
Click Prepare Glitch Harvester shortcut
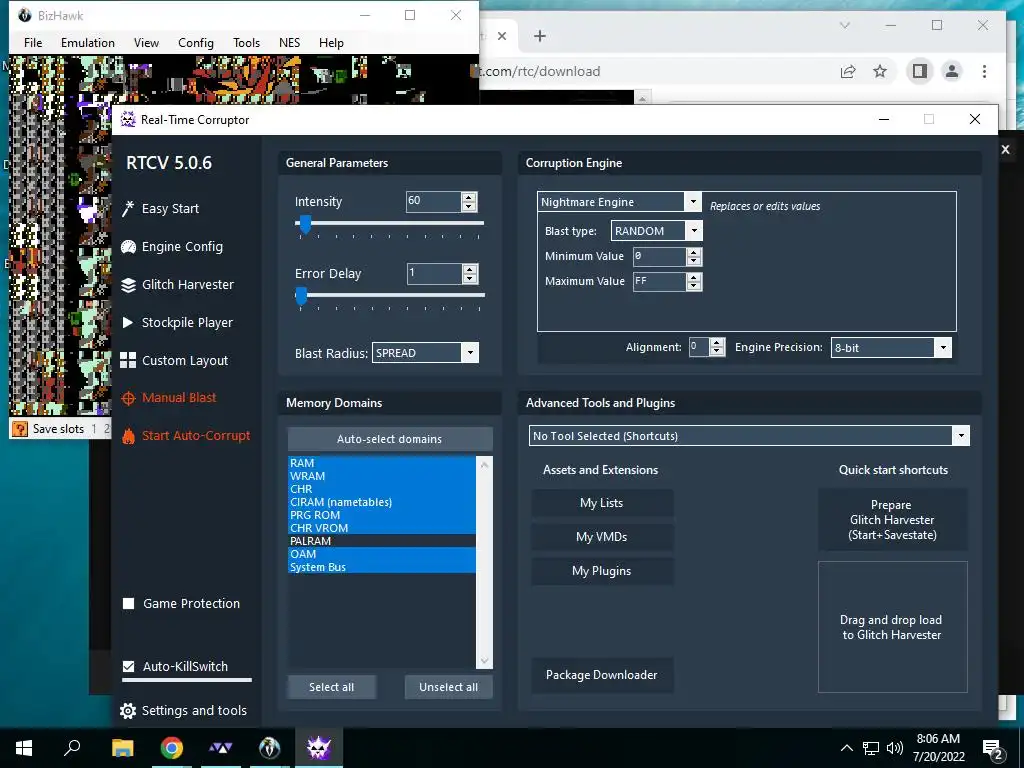pyautogui.click(x=892, y=520)
